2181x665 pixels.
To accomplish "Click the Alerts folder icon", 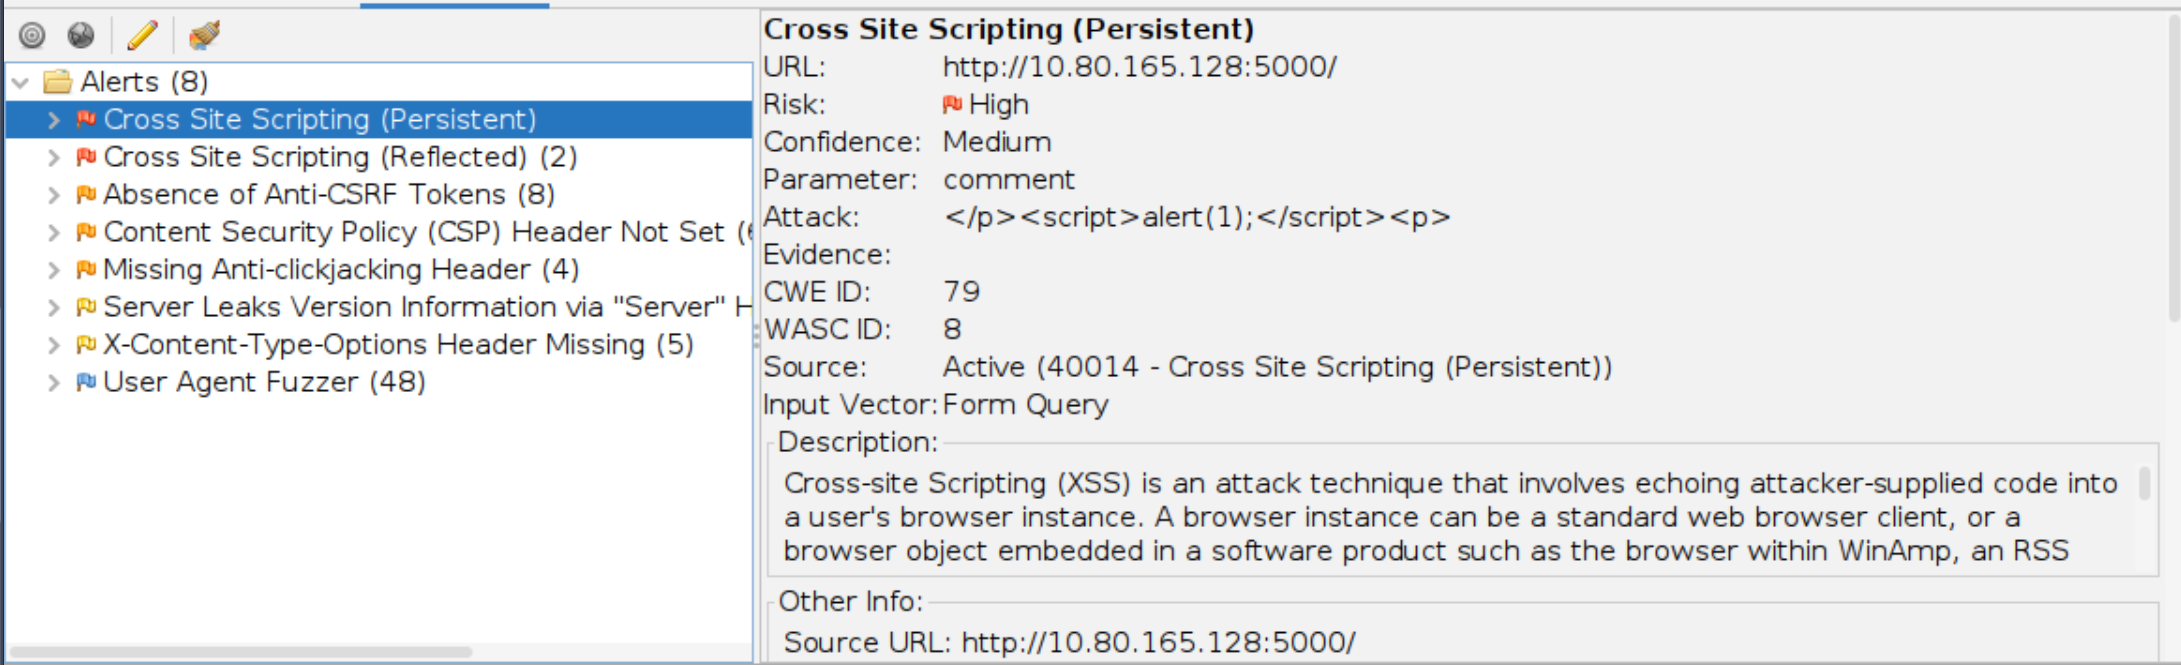I will (58, 81).
